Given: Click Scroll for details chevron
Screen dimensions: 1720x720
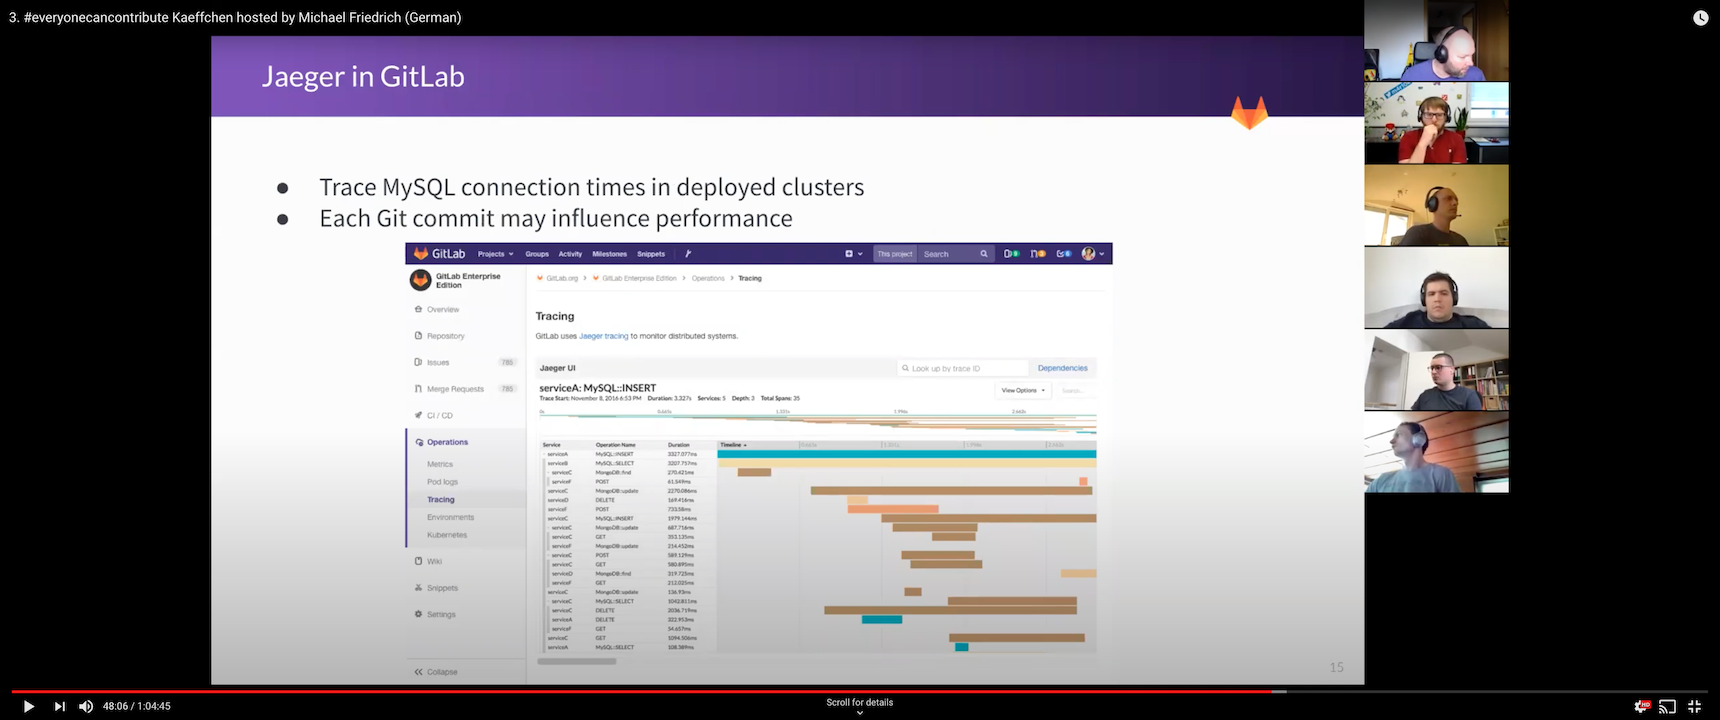Looking at the screenshot, I should [x=859, y=712].
